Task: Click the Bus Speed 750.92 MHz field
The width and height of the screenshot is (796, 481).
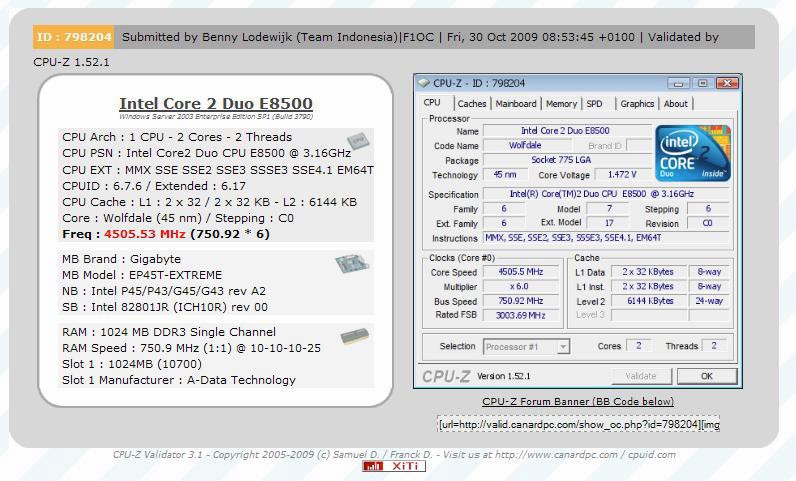Action: coord(520,301)
